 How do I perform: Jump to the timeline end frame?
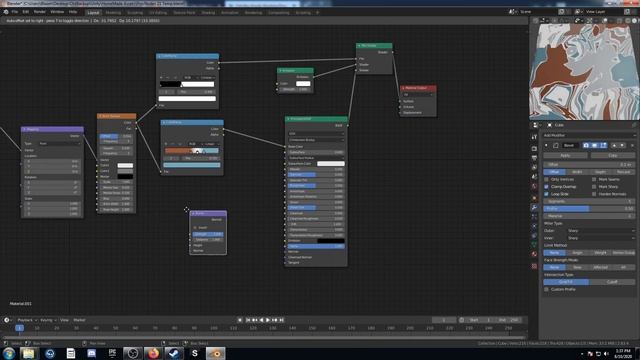[282, 320]
